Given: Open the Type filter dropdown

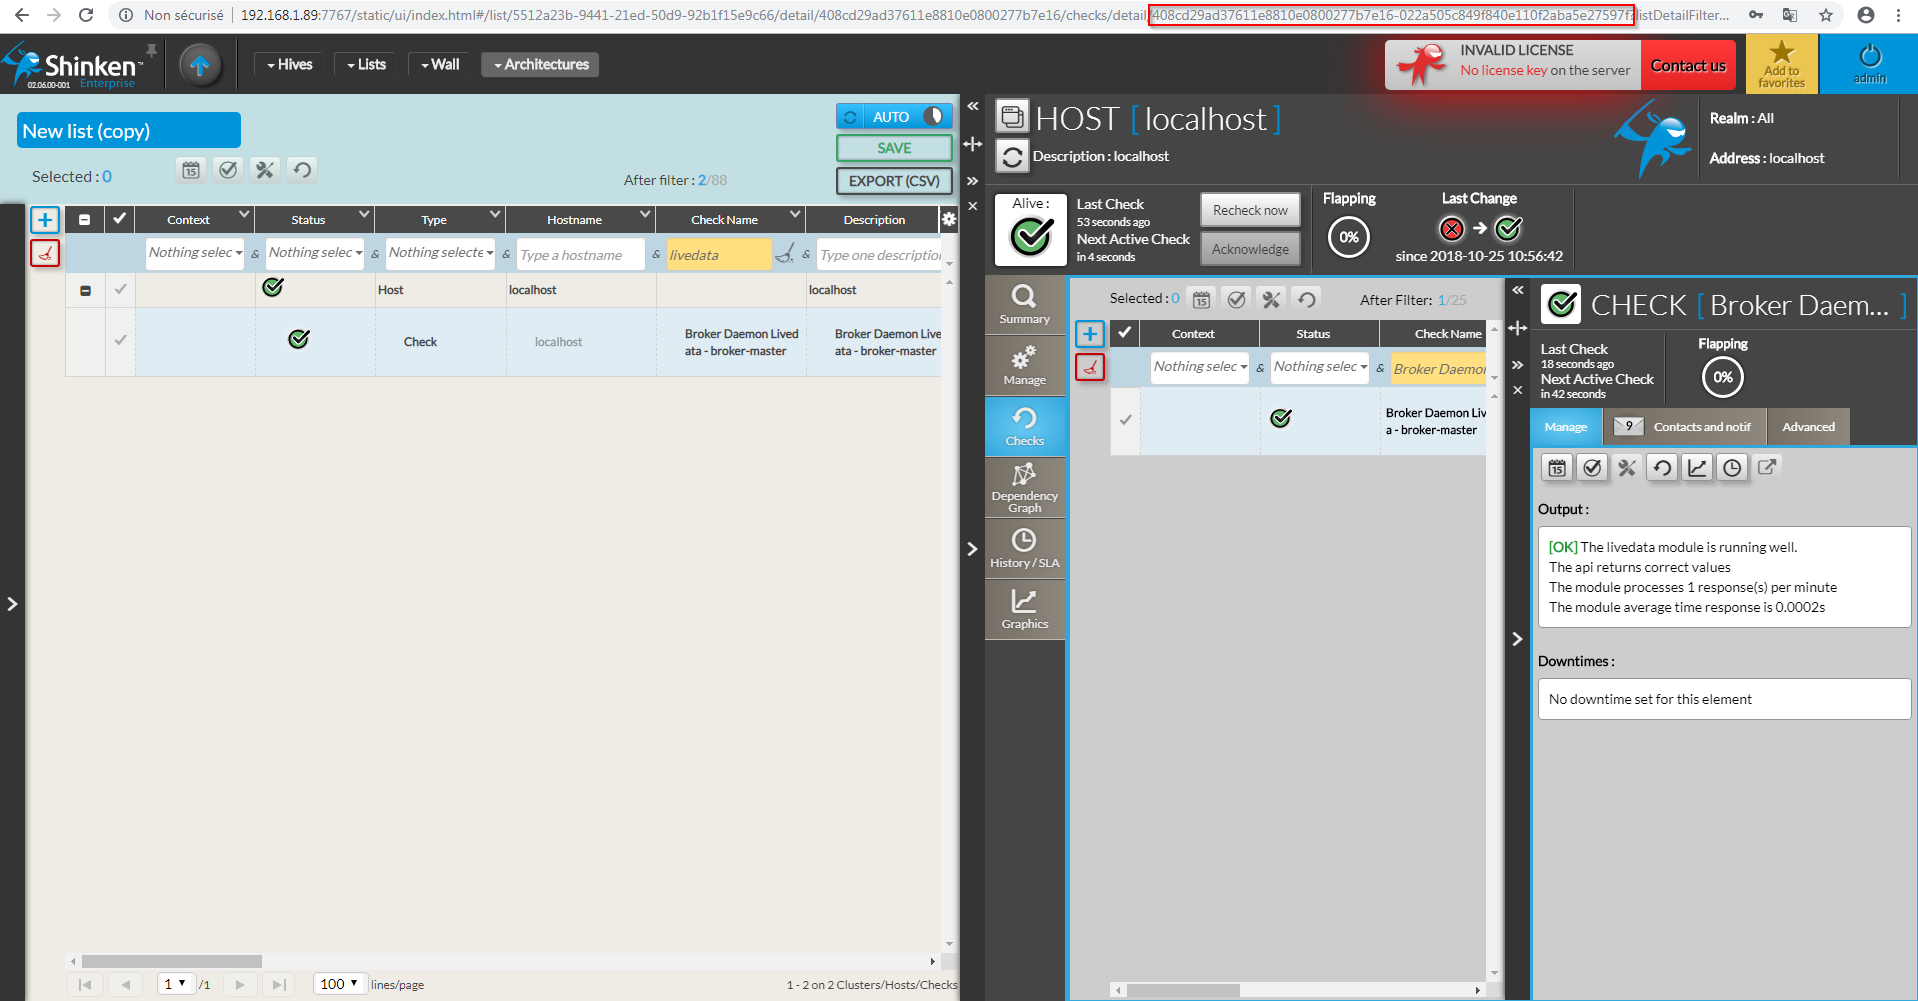Looking at the screenshot, I should point(440,253).
